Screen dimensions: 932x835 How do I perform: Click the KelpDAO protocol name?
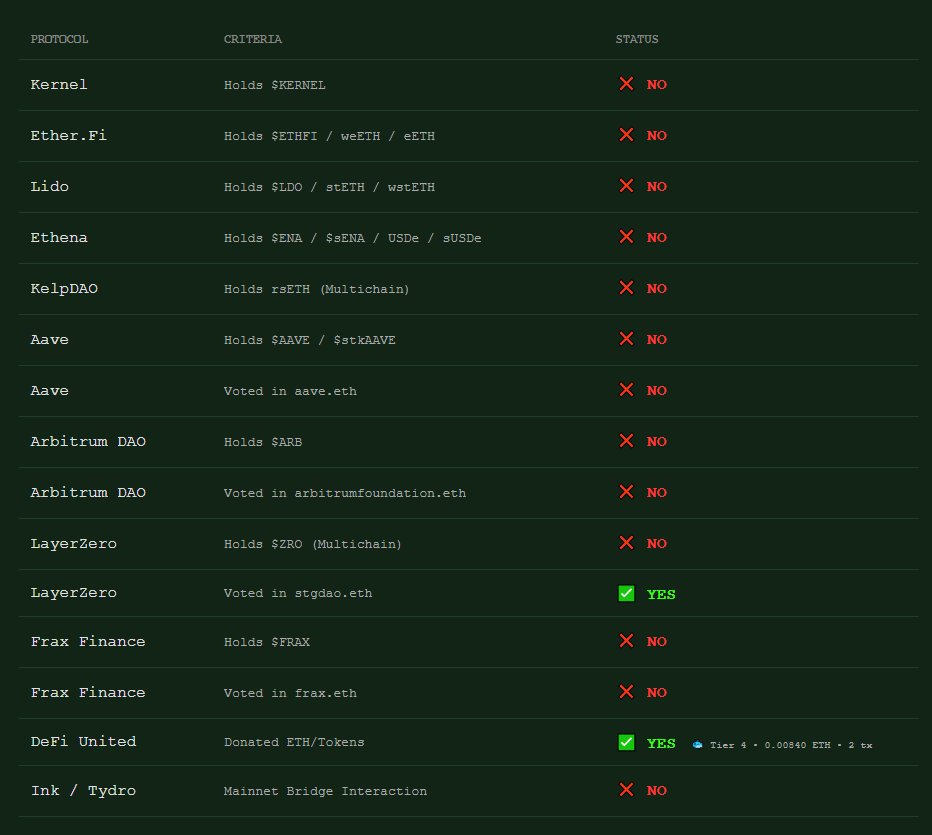(64, 289)
